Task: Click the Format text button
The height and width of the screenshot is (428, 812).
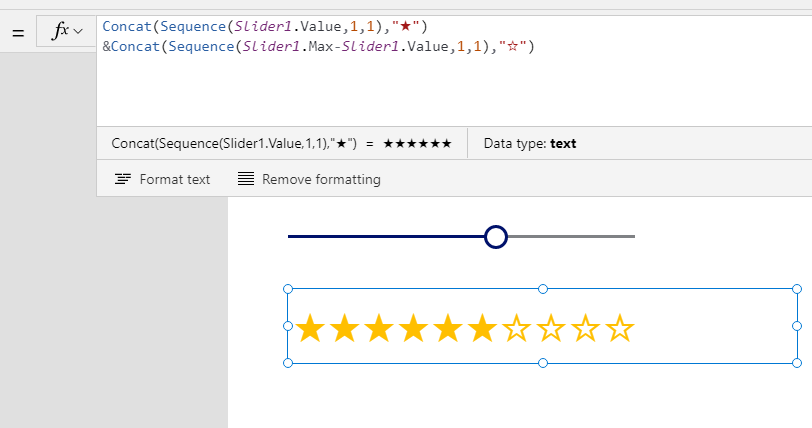Action: click(162, 179)
